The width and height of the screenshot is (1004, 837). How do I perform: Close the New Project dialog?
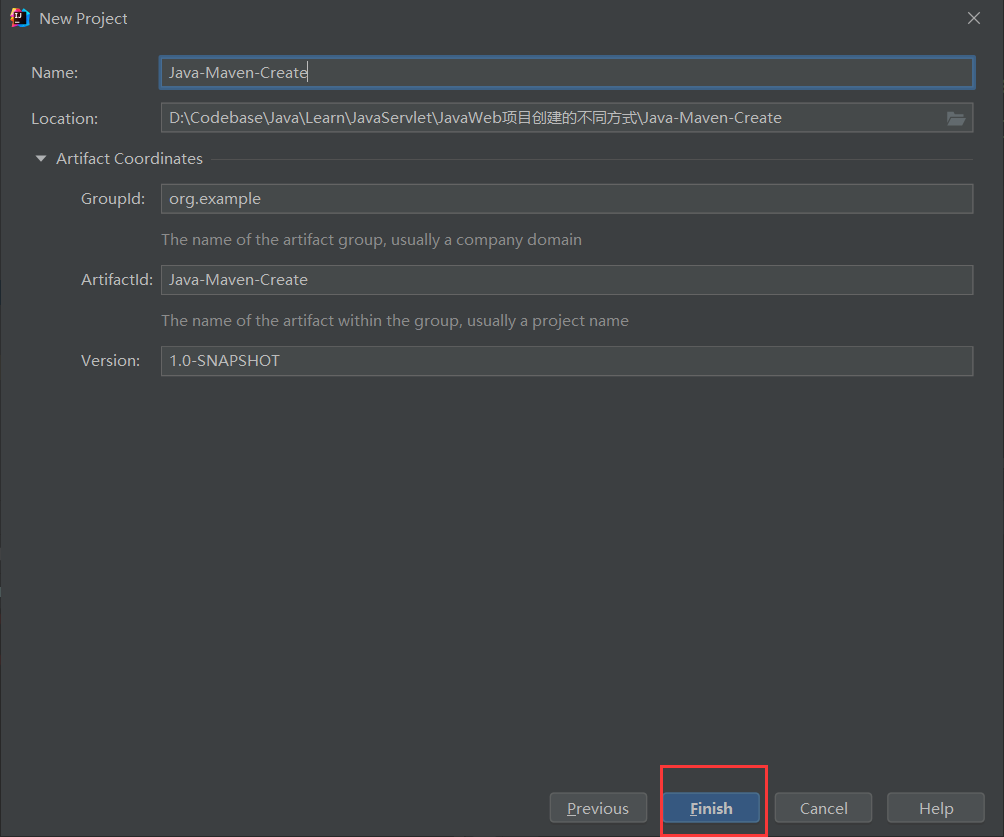point(974,18)
